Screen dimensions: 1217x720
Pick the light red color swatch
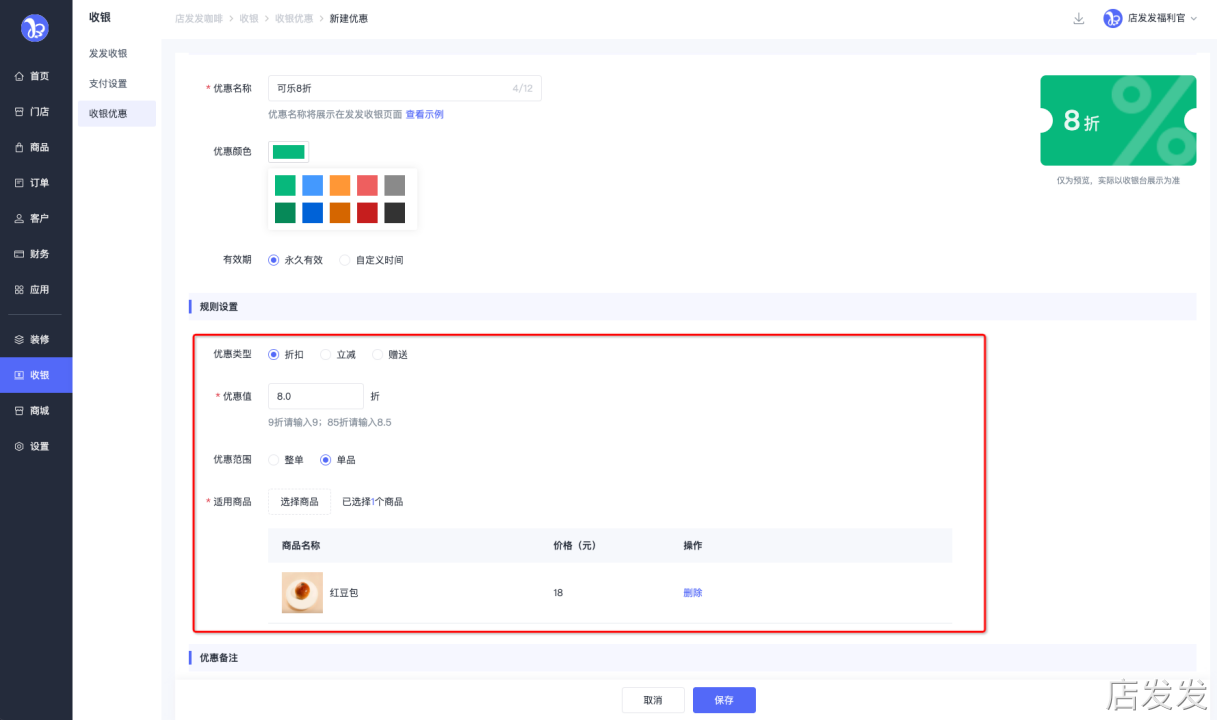pyautogui.click(x=367, y=185)
